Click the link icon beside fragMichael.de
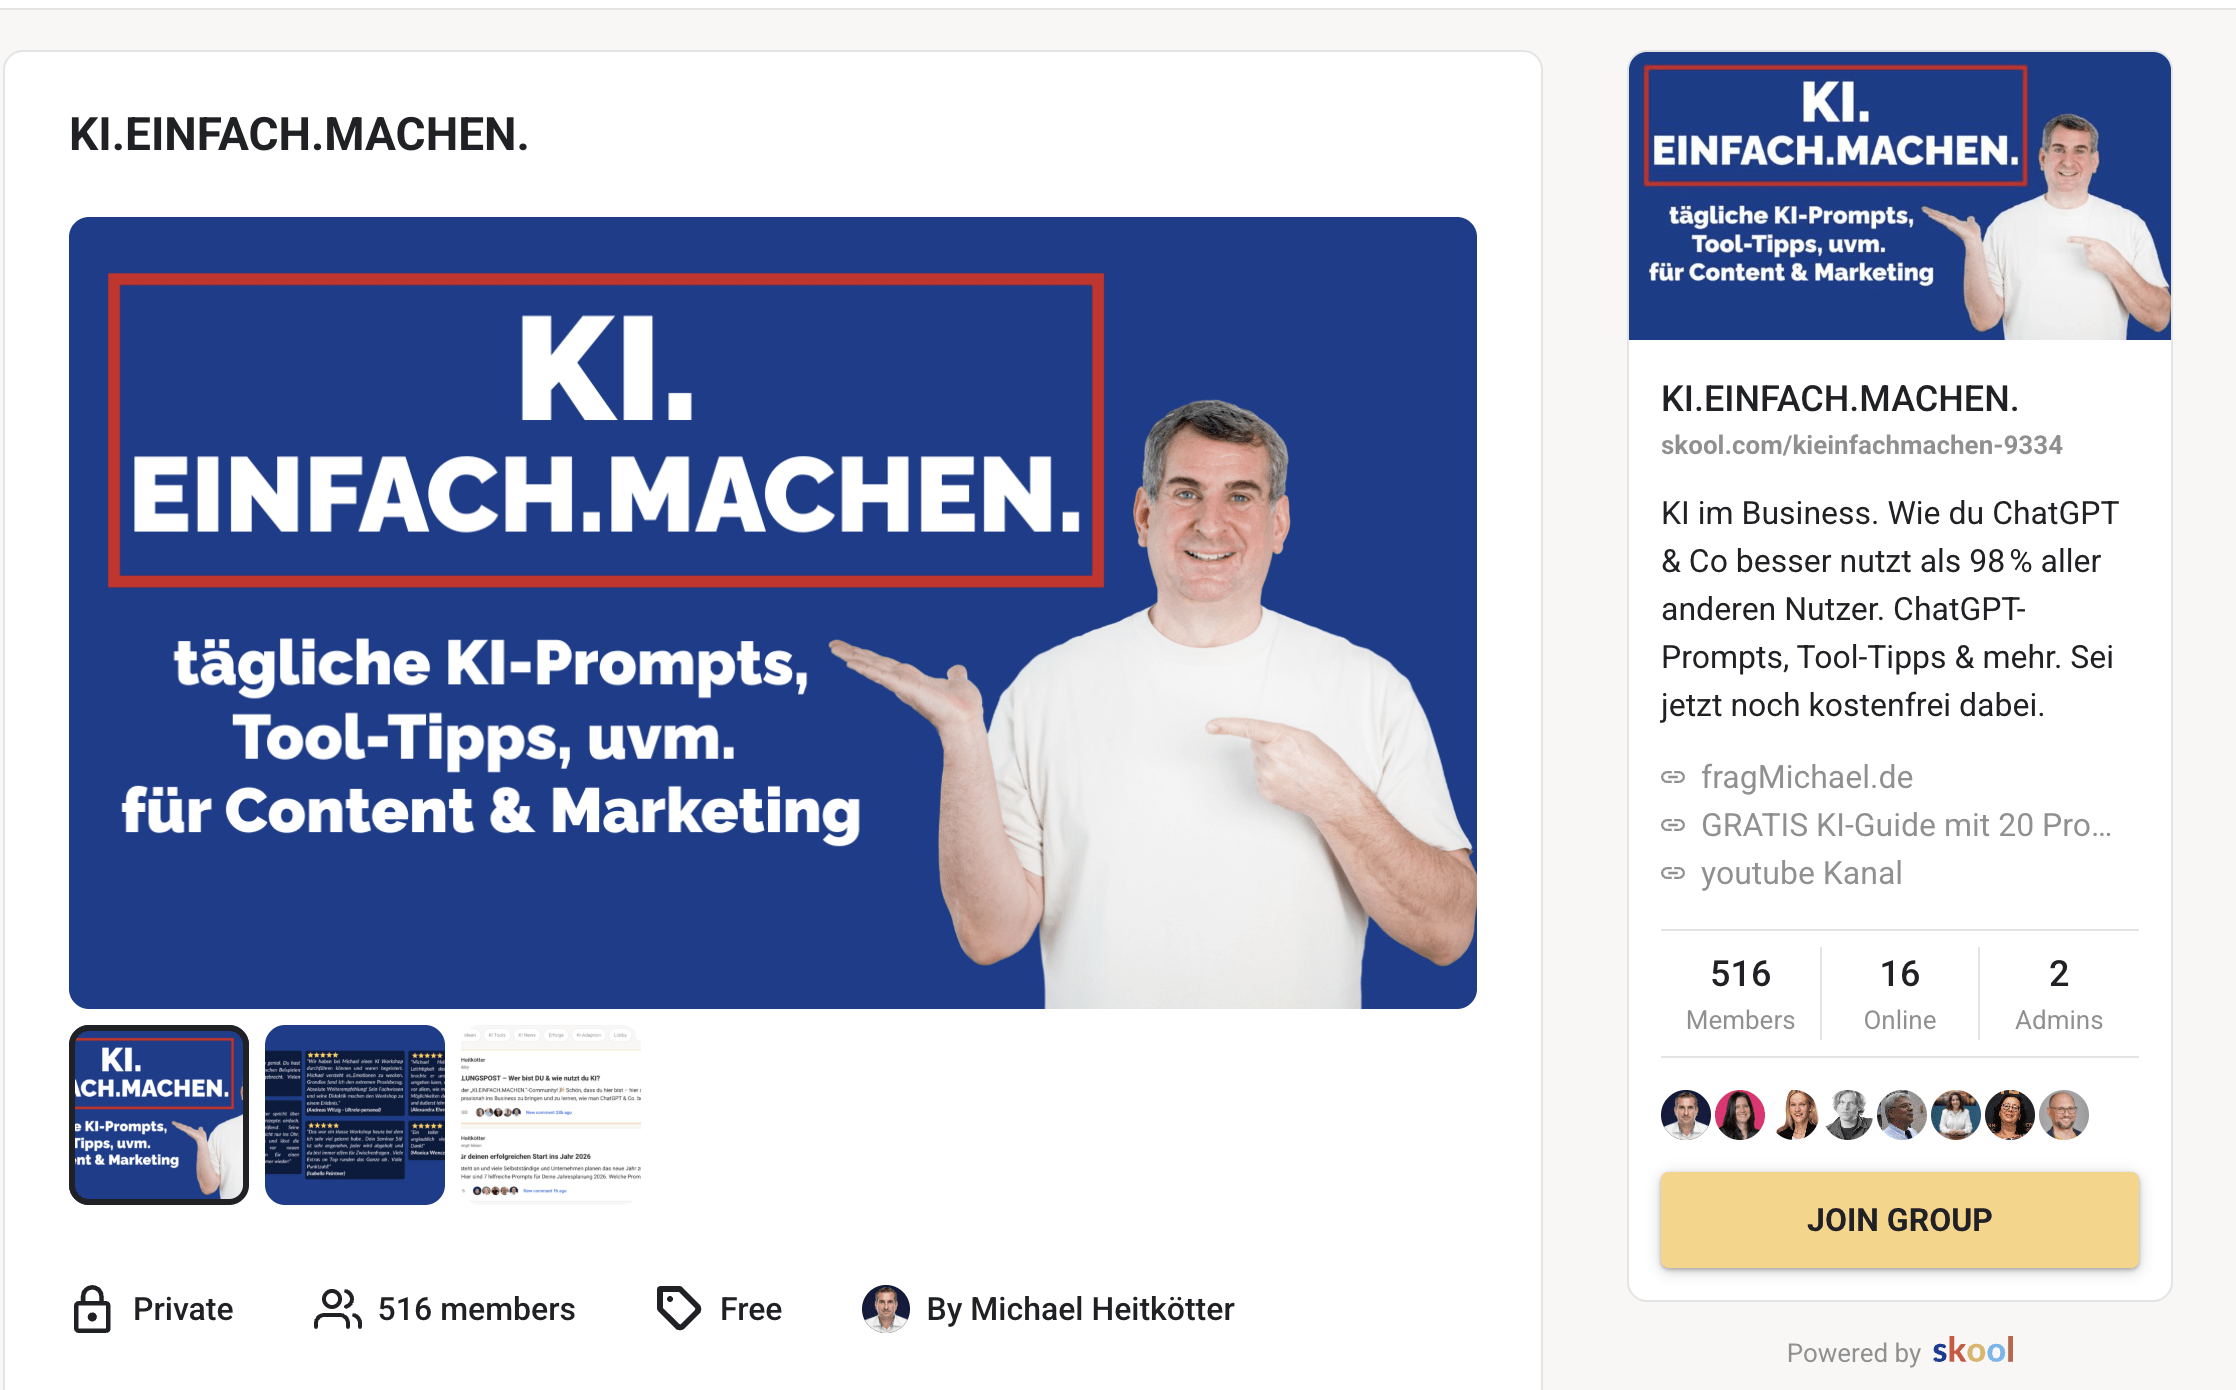This screenshot has height=1390, width=2236. [1673, 777]
